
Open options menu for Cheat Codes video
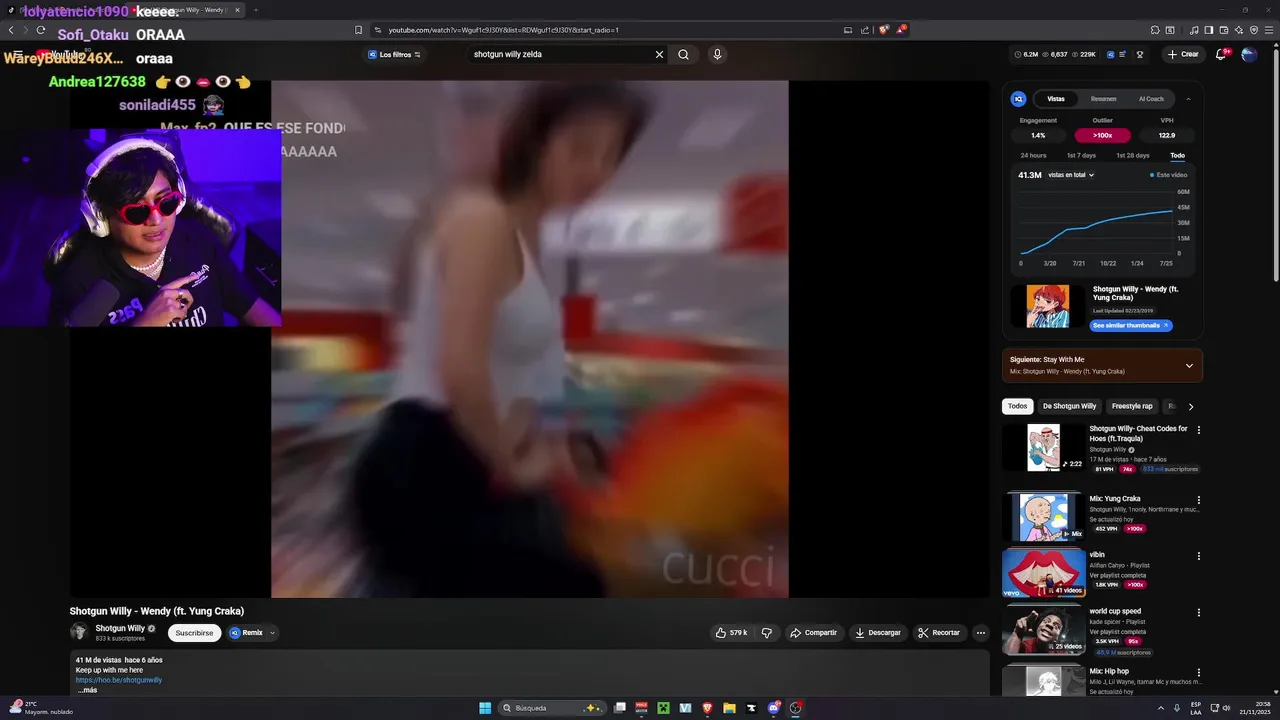(1198, 430)
